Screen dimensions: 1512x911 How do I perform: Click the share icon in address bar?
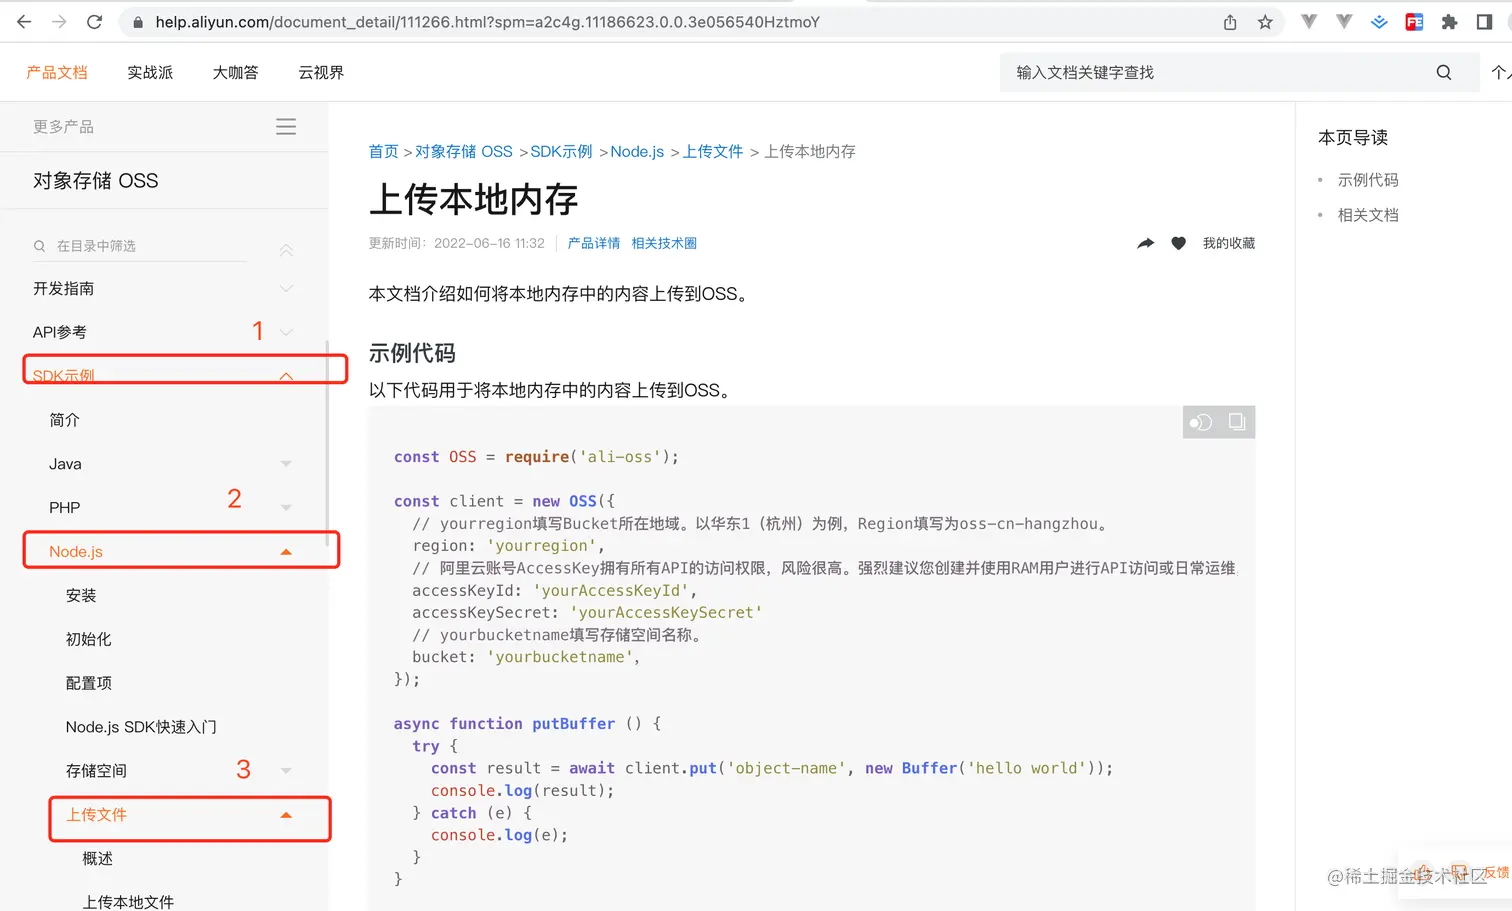point(1230,22)
